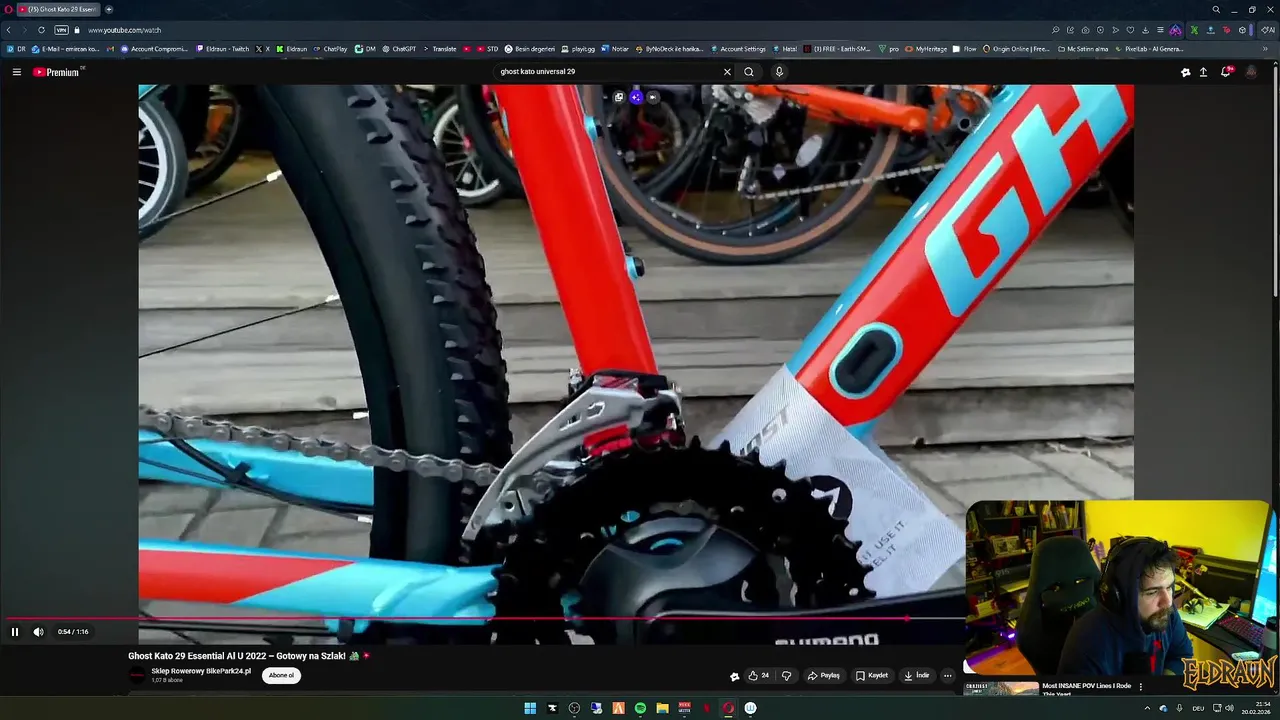Pause the video with the pause button
The height and width of the screenshot is (720, 1280).
tap(14, 631)
